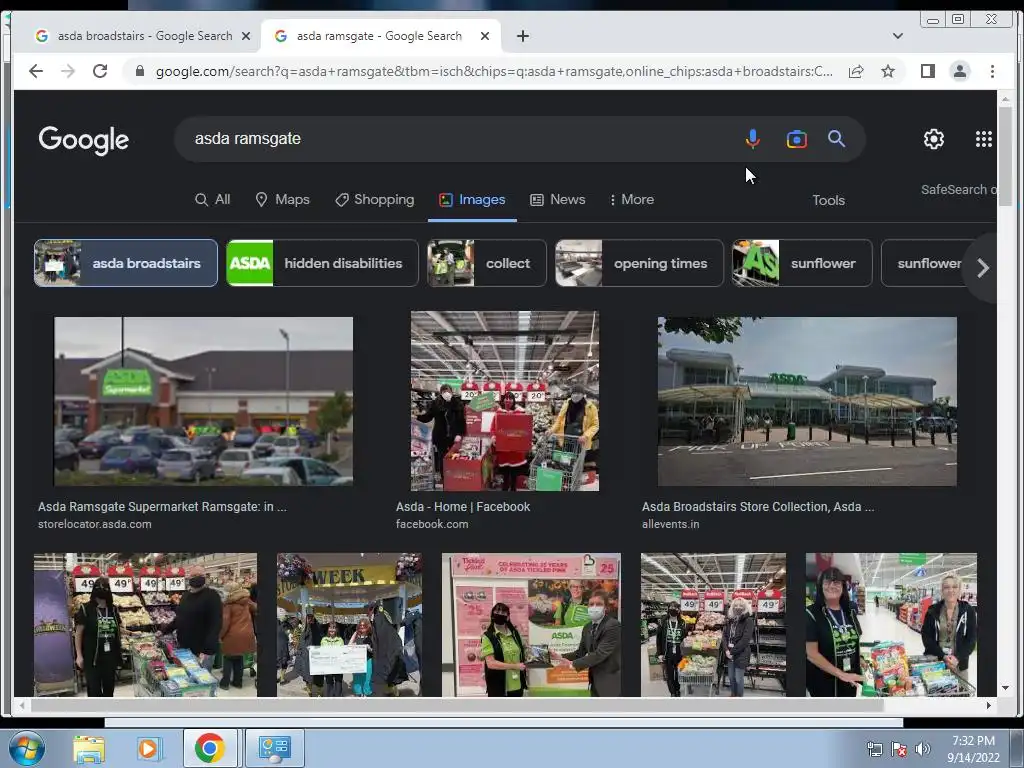The height and width of the screenshot is (768, 1024).
Task: Select the Images tab
Action: tap(472, 199)
